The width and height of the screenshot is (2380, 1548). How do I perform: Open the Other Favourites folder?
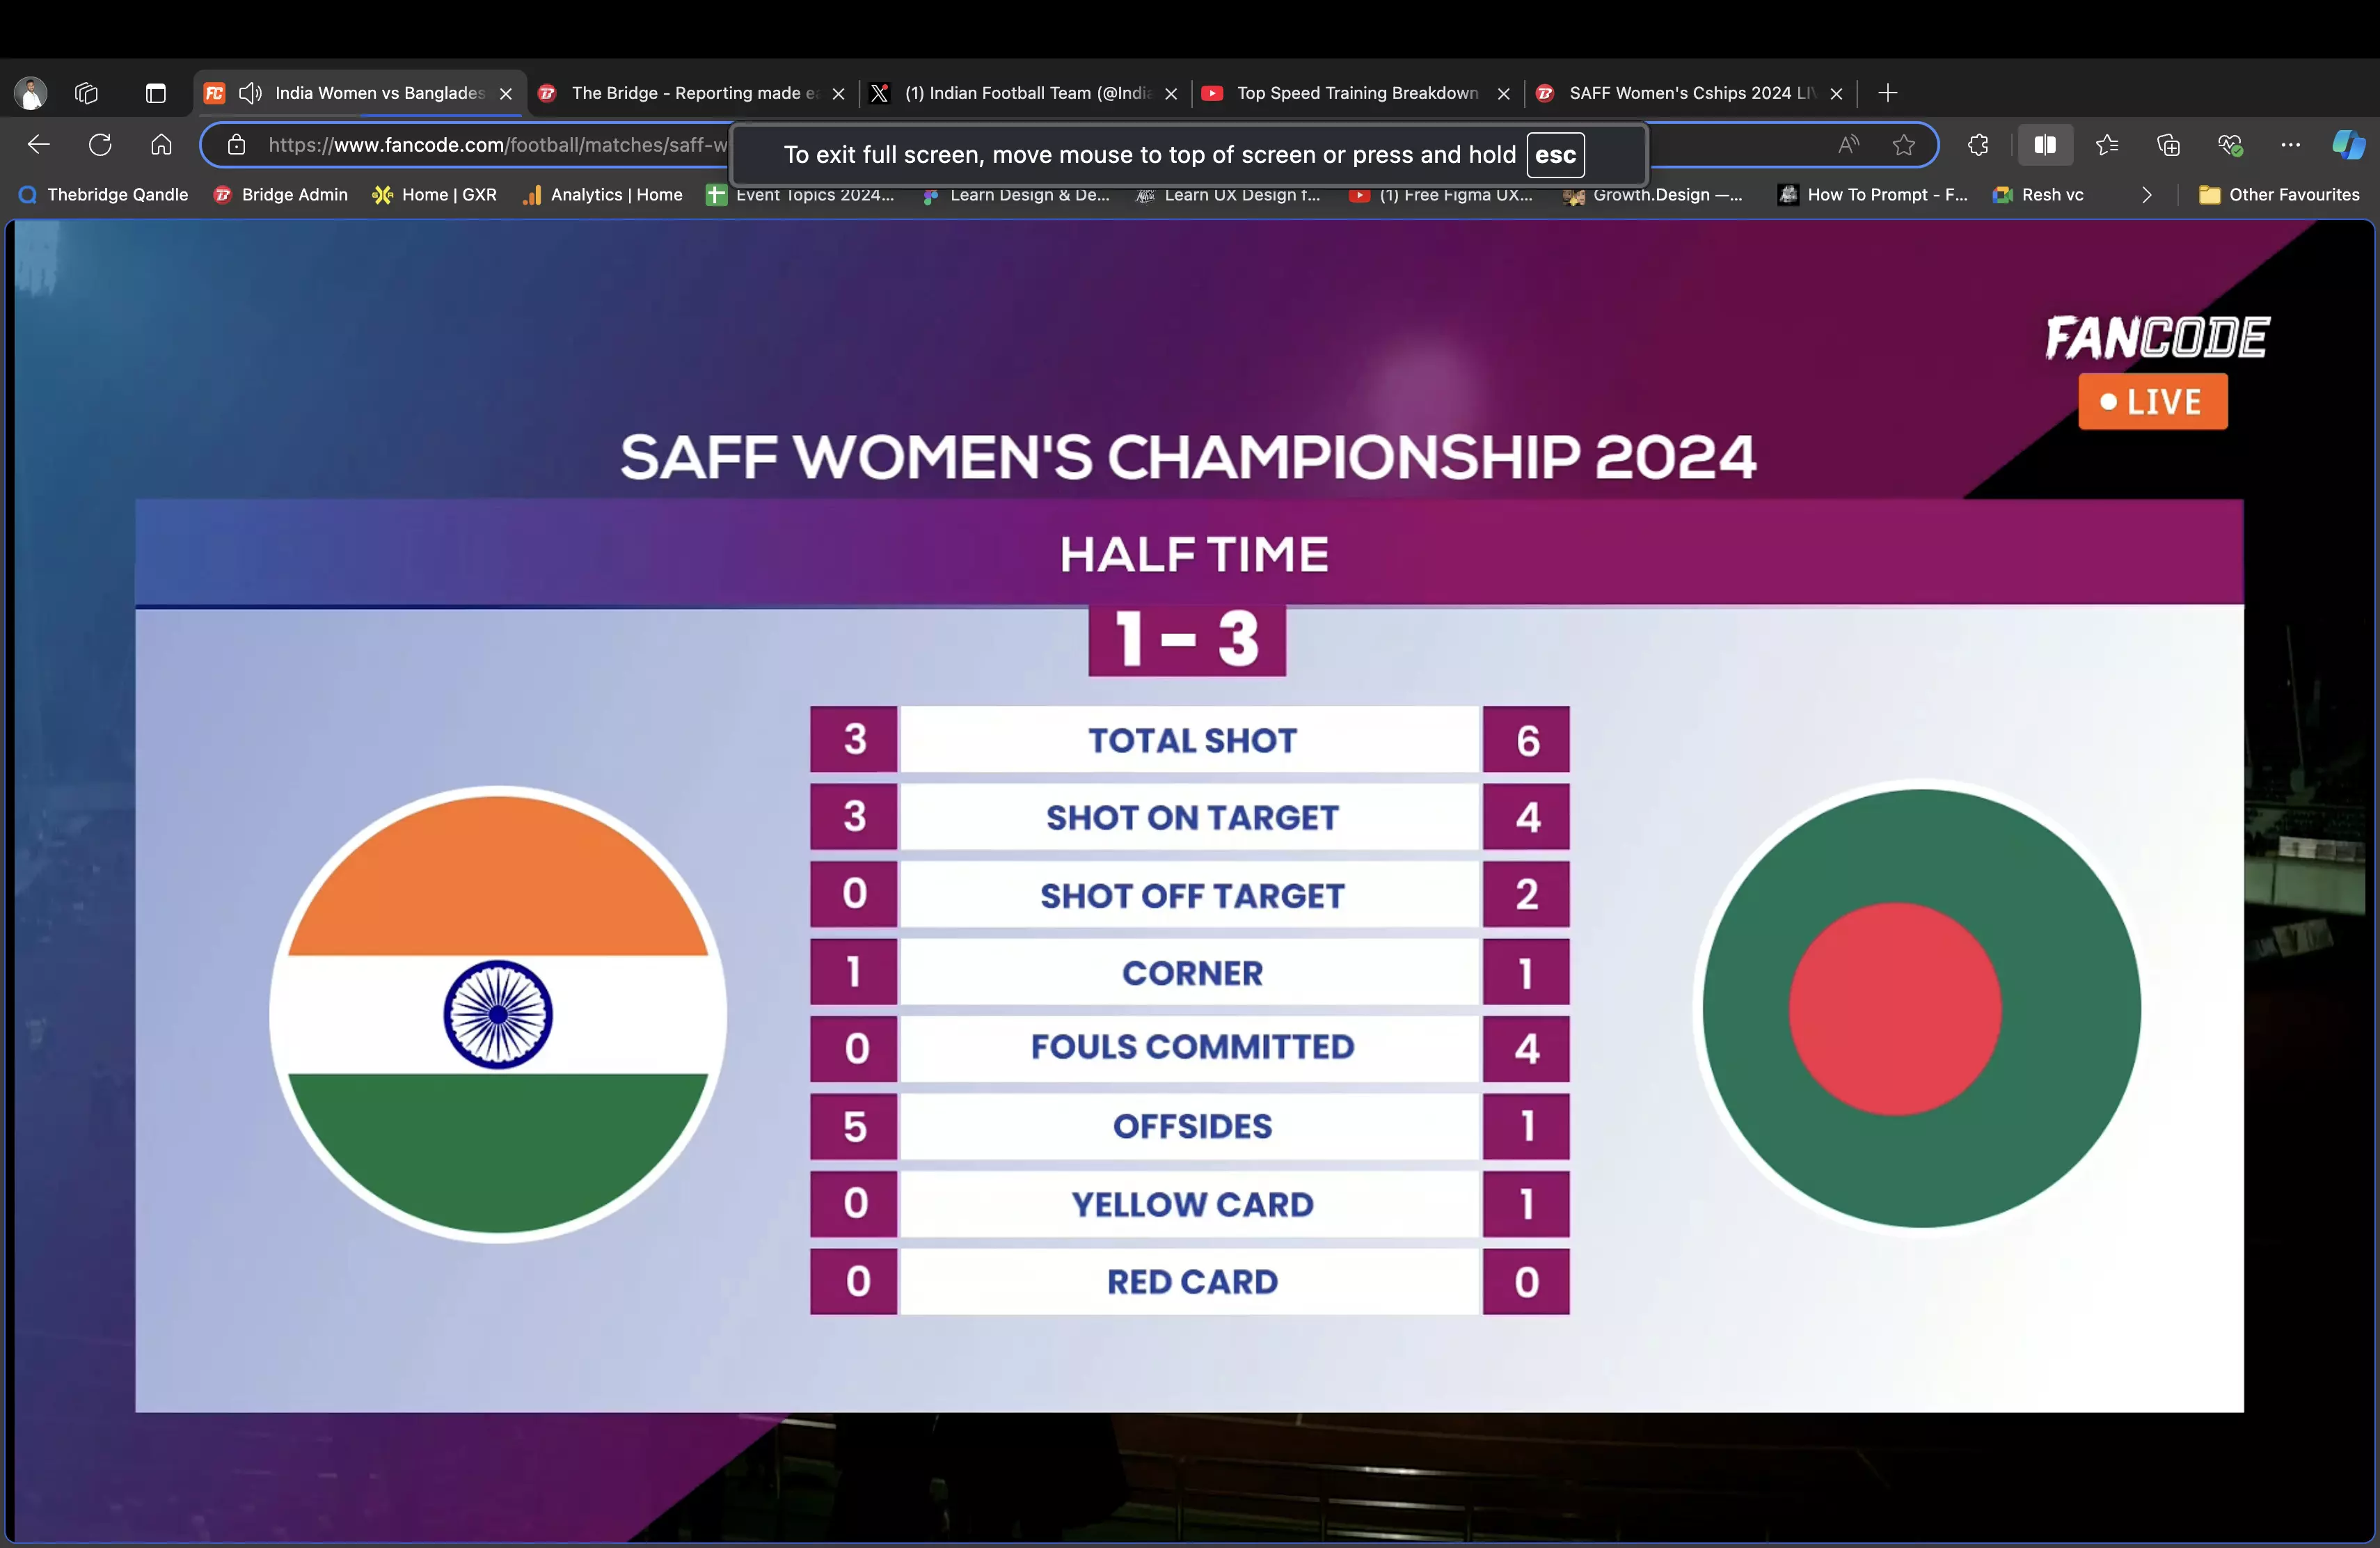tap(2279, 195)
